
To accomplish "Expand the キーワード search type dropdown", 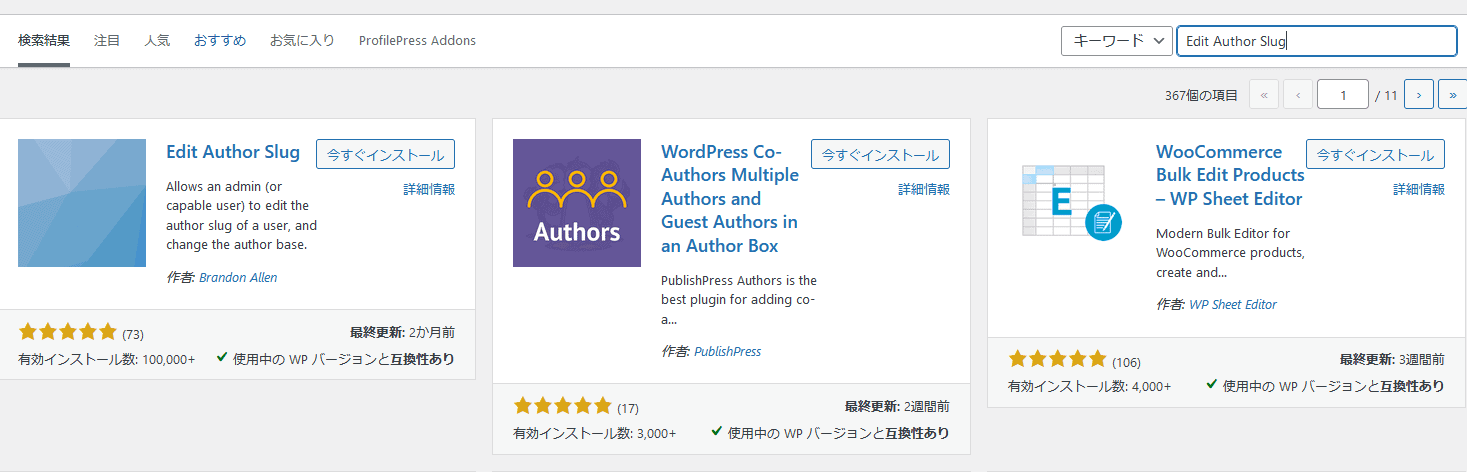I will (1116, 41).
